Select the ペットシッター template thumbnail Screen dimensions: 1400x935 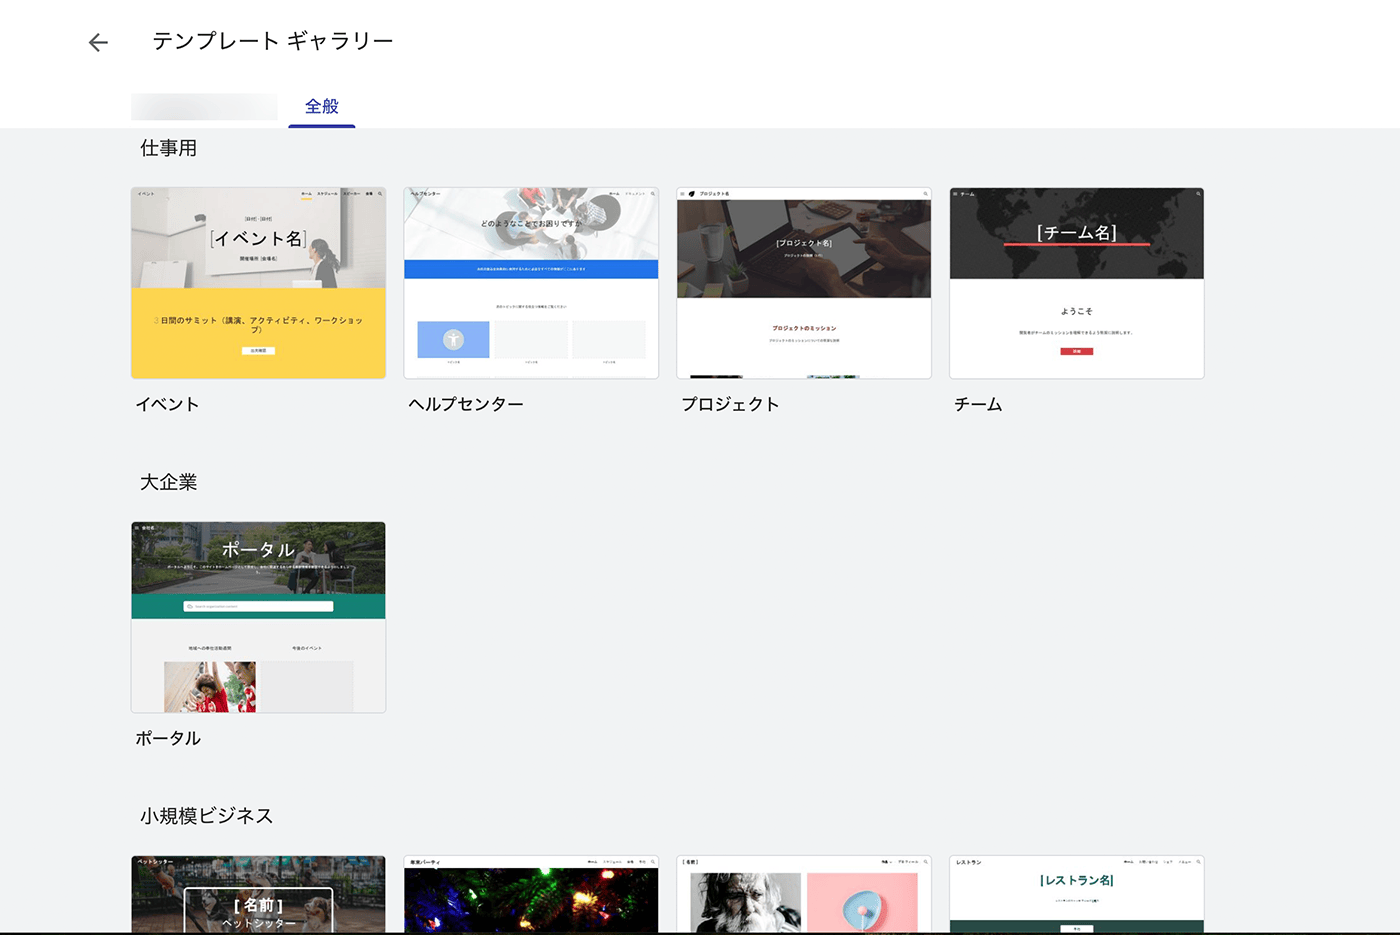258,893
